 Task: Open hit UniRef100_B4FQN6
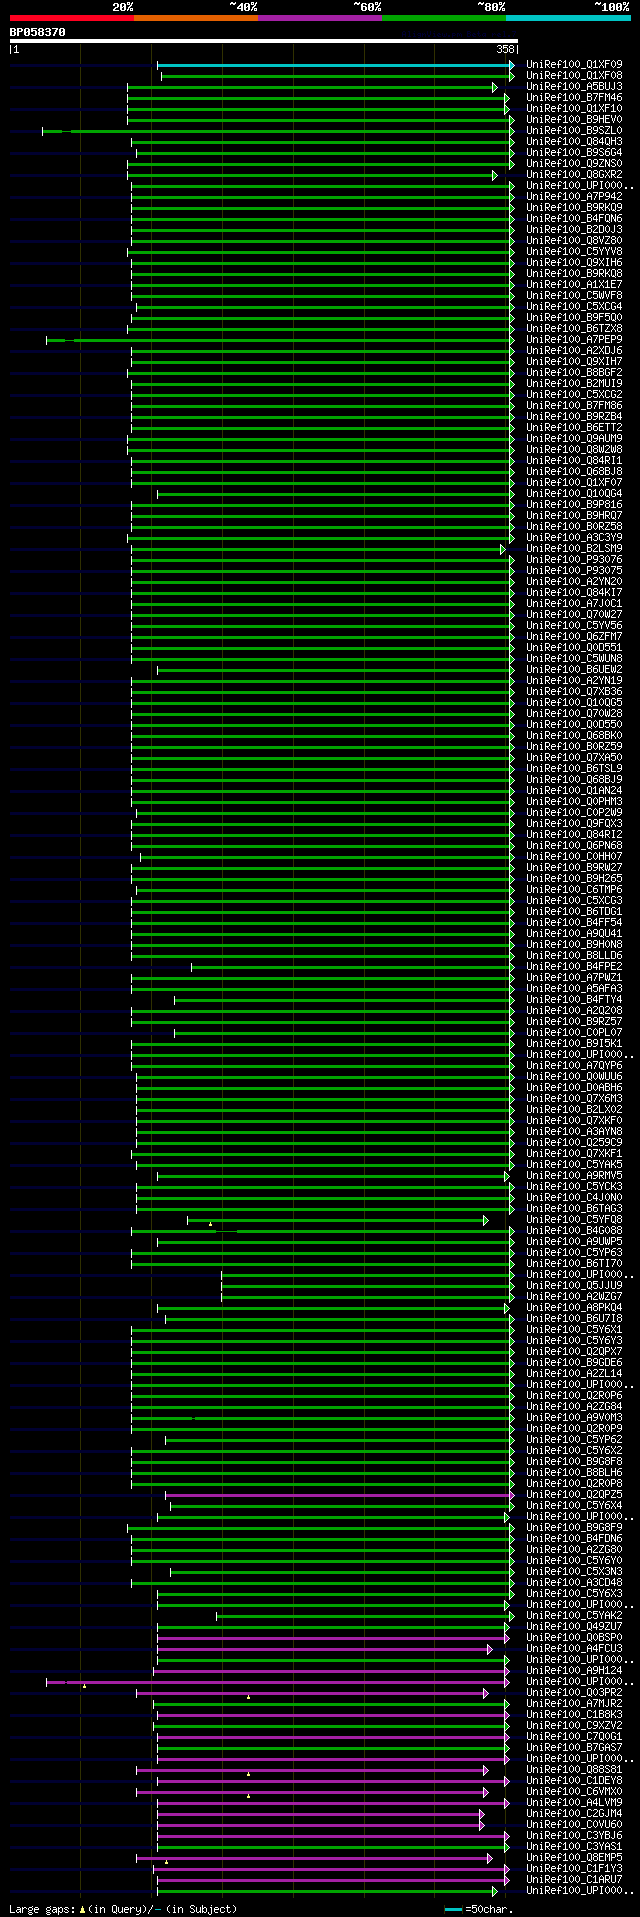(x=574, y=218)
